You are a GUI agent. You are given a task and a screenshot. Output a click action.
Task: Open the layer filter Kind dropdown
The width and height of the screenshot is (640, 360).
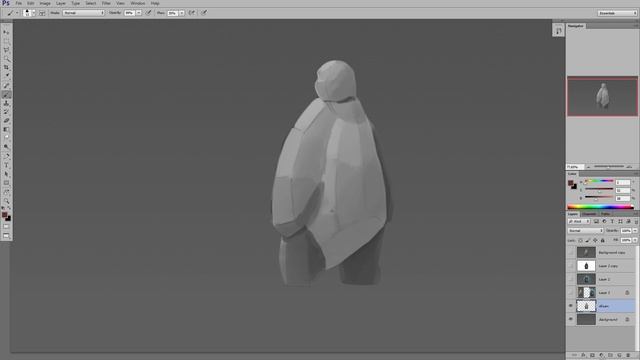click(579, 221)
